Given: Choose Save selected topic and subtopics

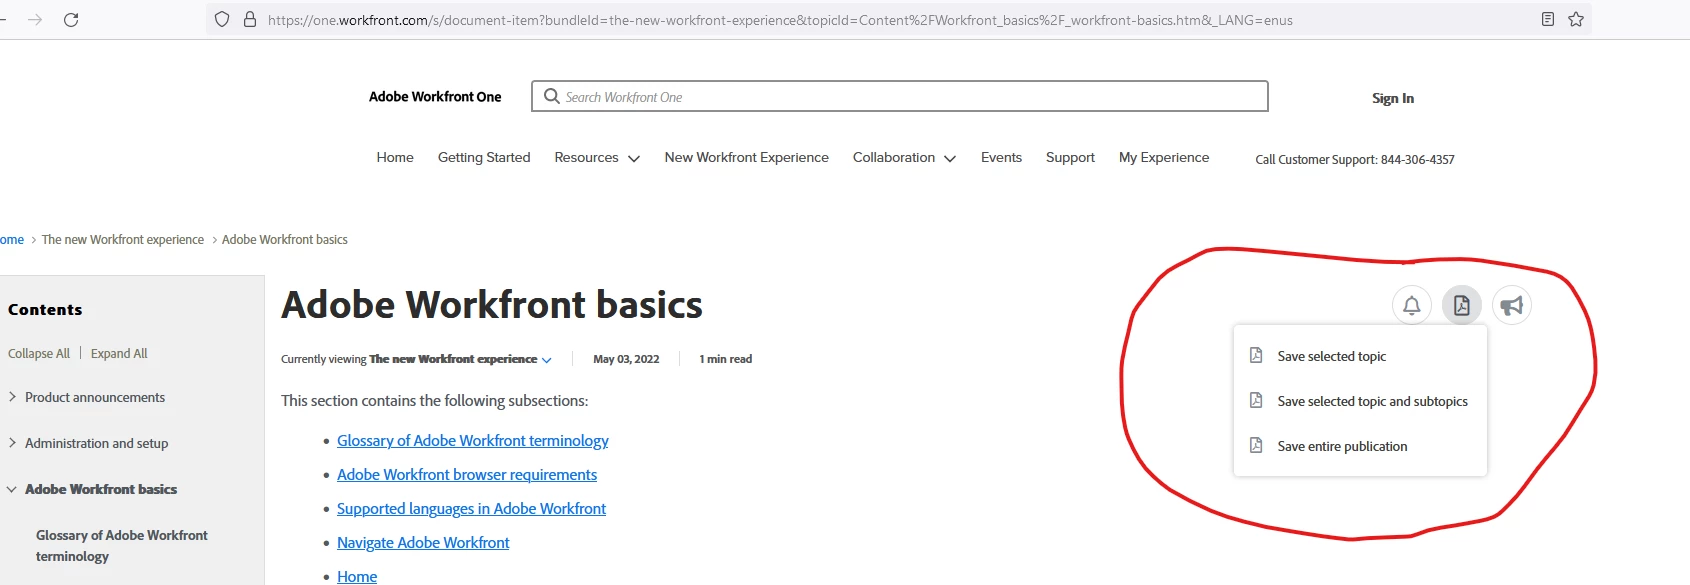Looking at the screenshot, I should [x=1372, y=401].
